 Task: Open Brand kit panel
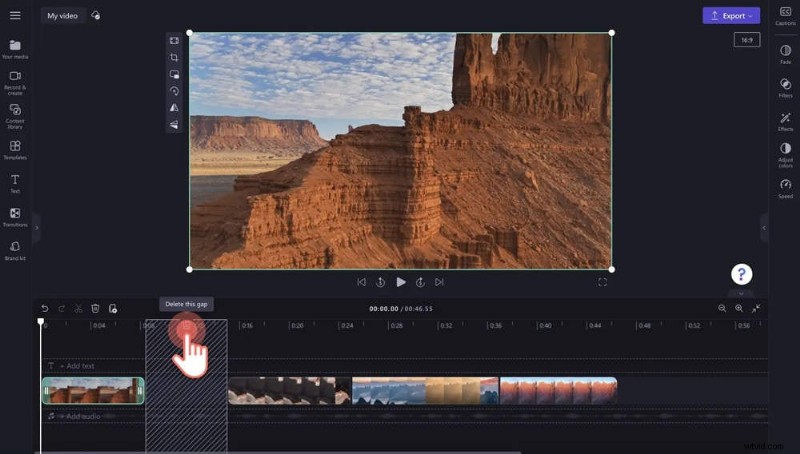click(15, 251)
